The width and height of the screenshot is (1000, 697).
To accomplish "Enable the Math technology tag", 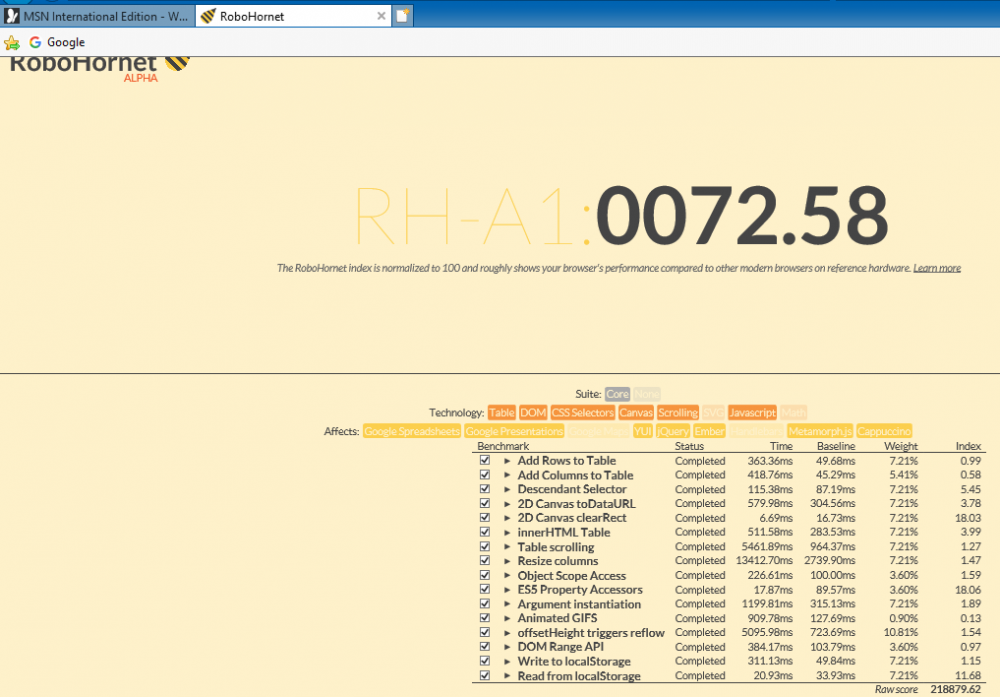I will [x=793, y=413].
